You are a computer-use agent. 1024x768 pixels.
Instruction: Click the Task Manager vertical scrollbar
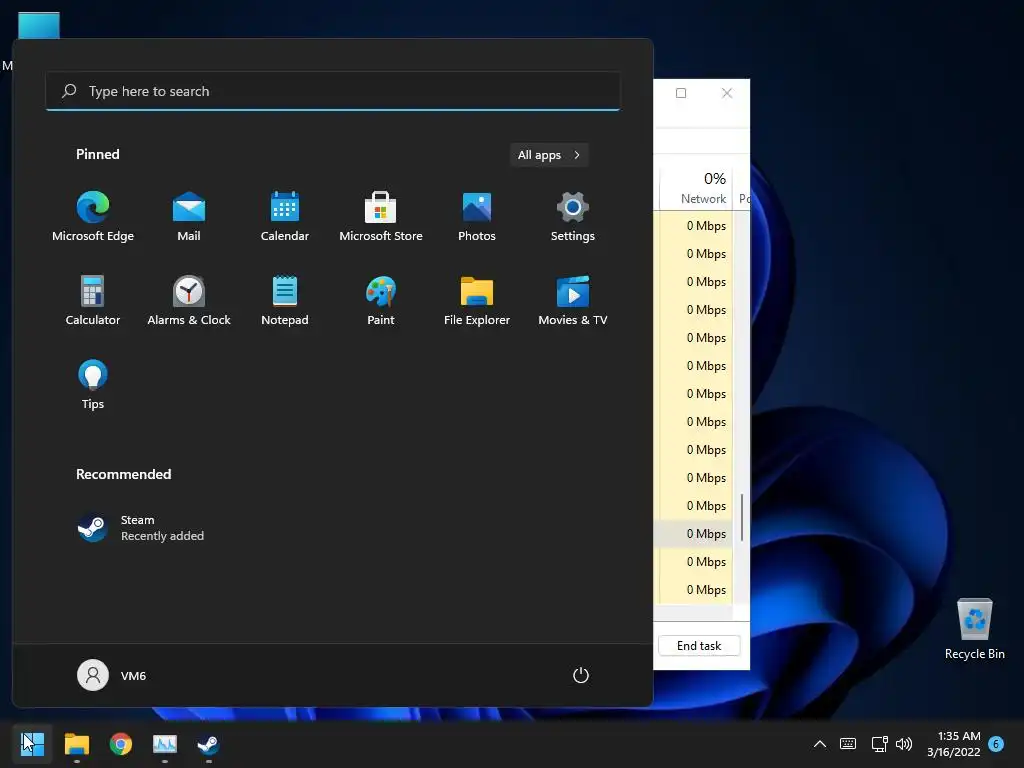tap(742, 518)
